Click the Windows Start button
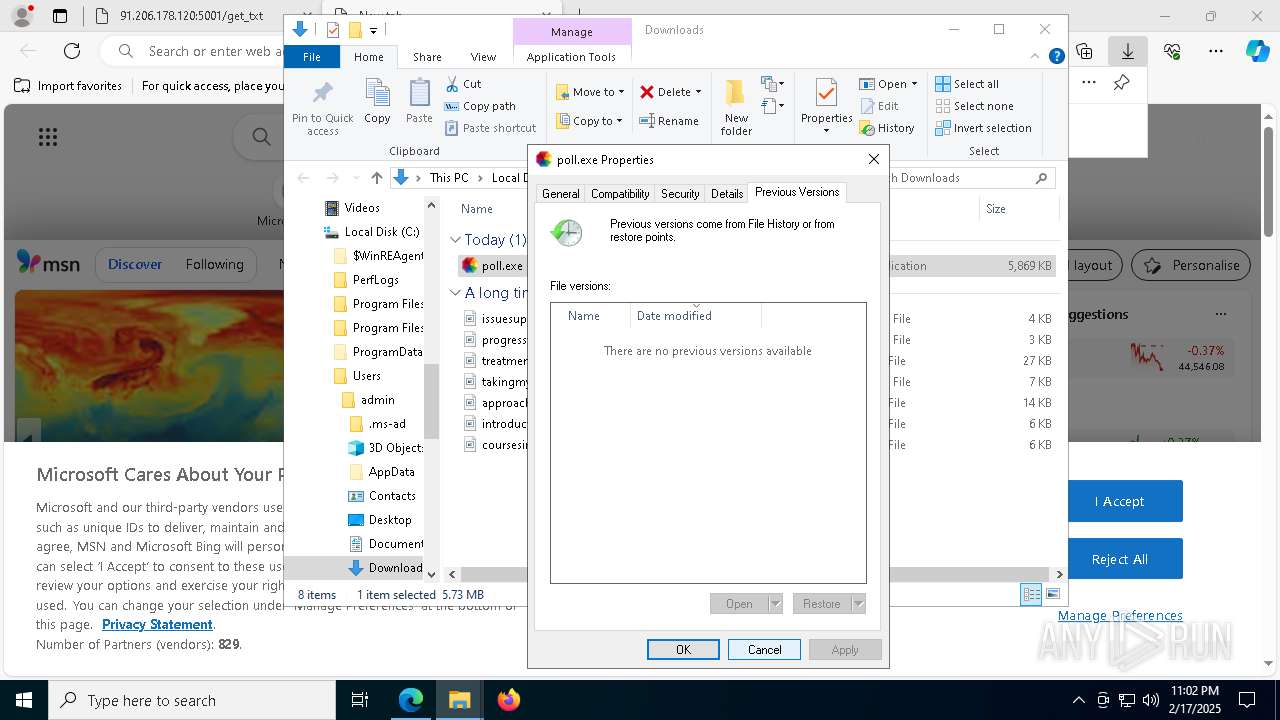 23,700
